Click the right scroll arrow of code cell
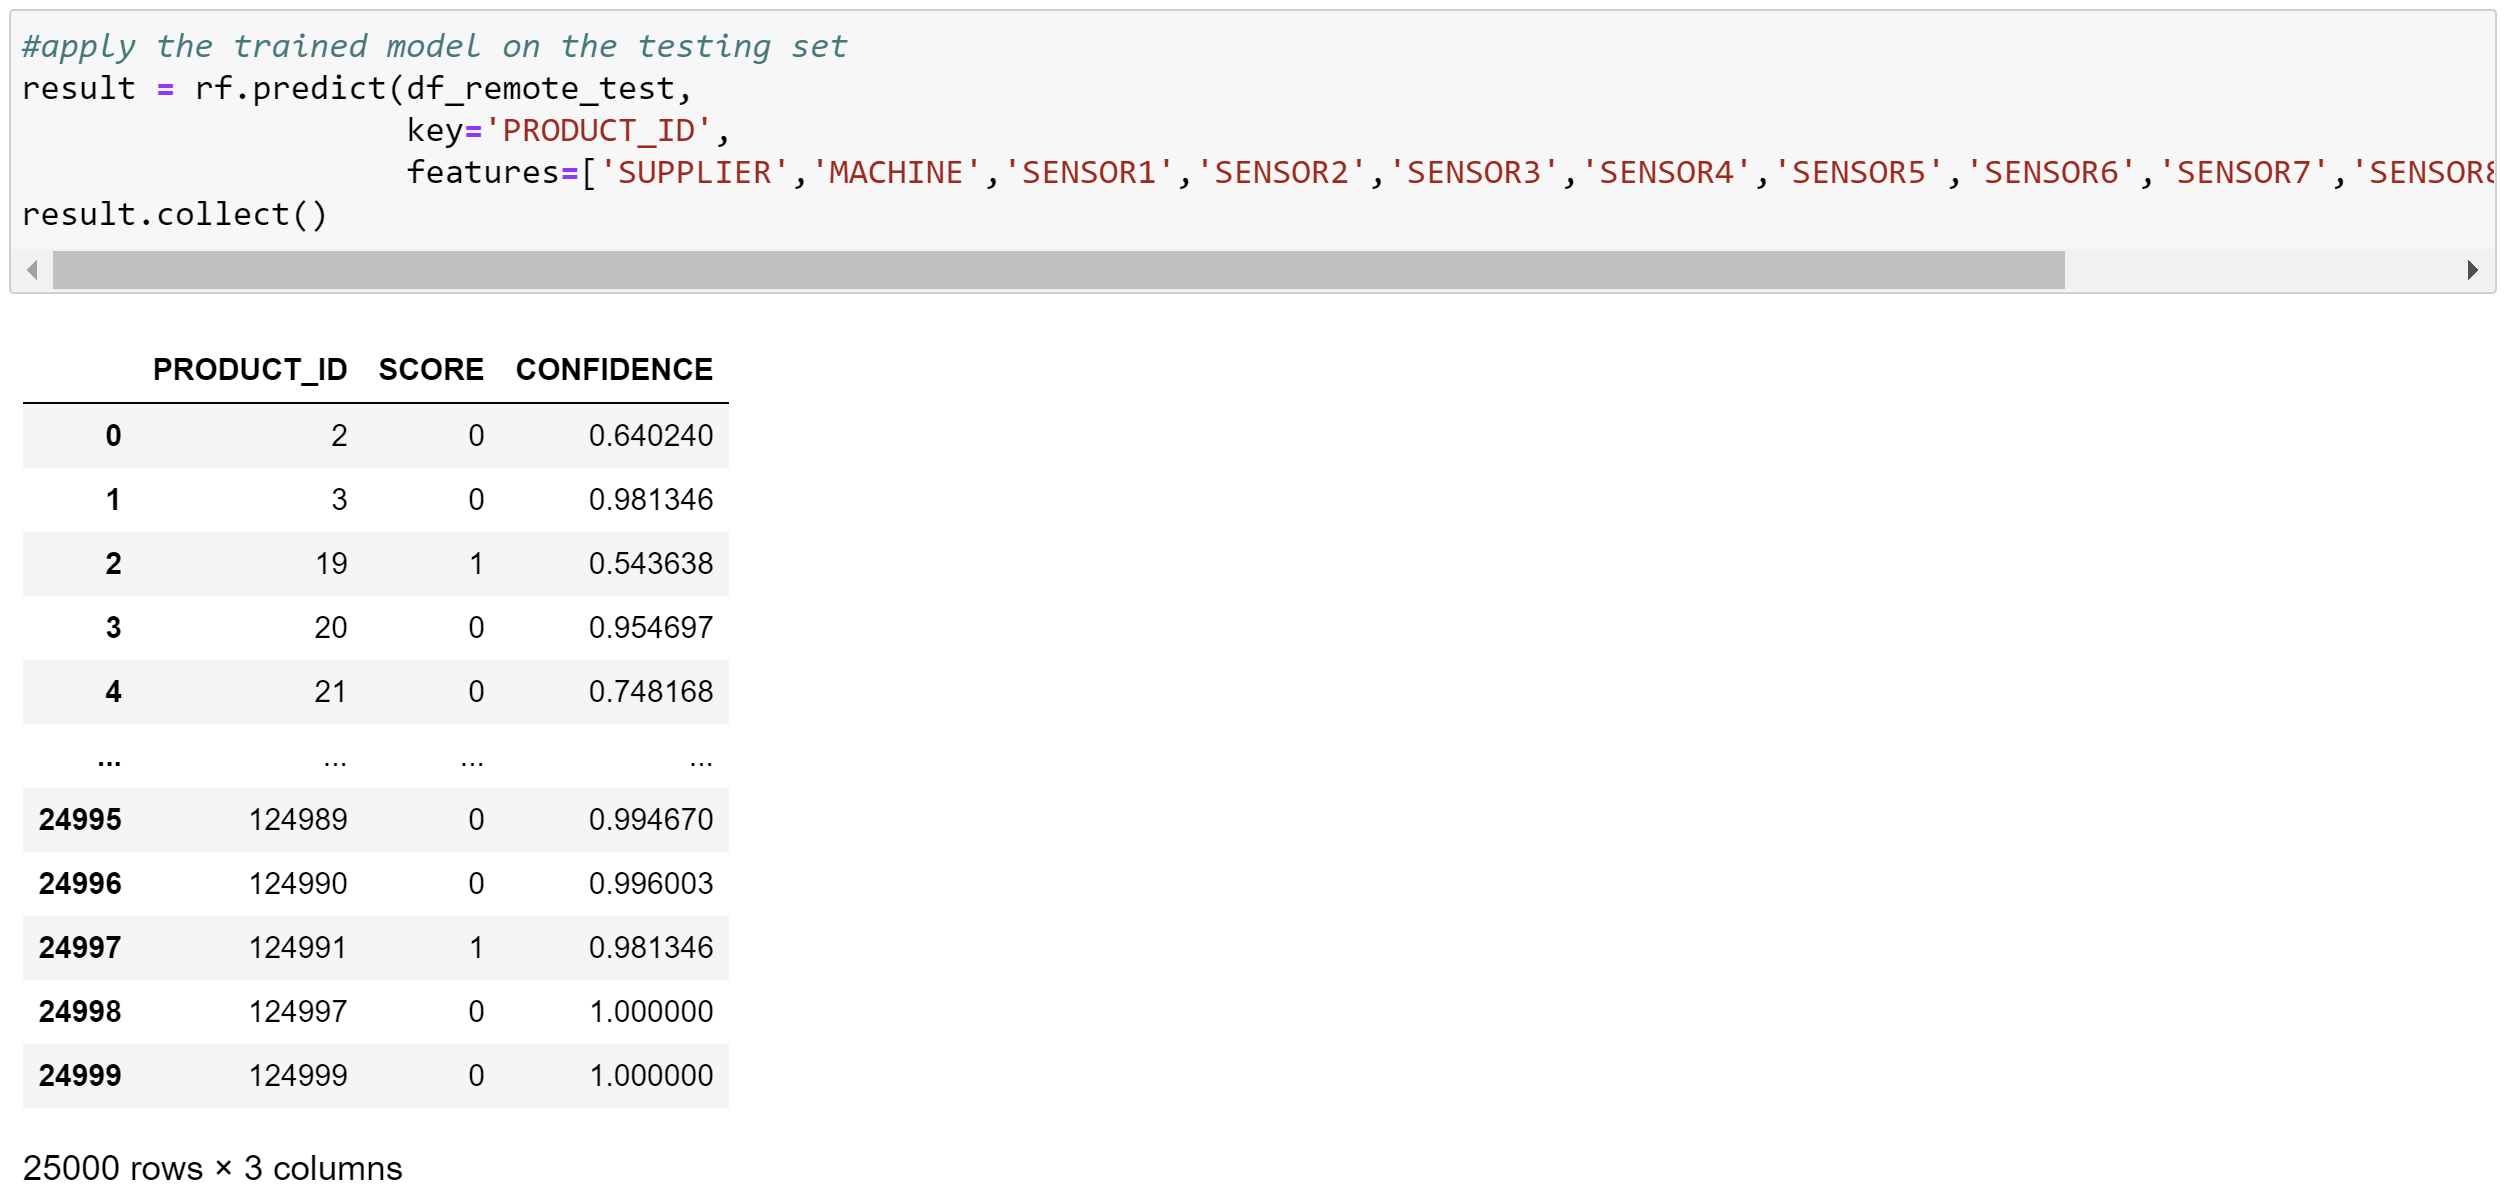Screen dimensions: 2512x1196 (x=2472, y=270)
